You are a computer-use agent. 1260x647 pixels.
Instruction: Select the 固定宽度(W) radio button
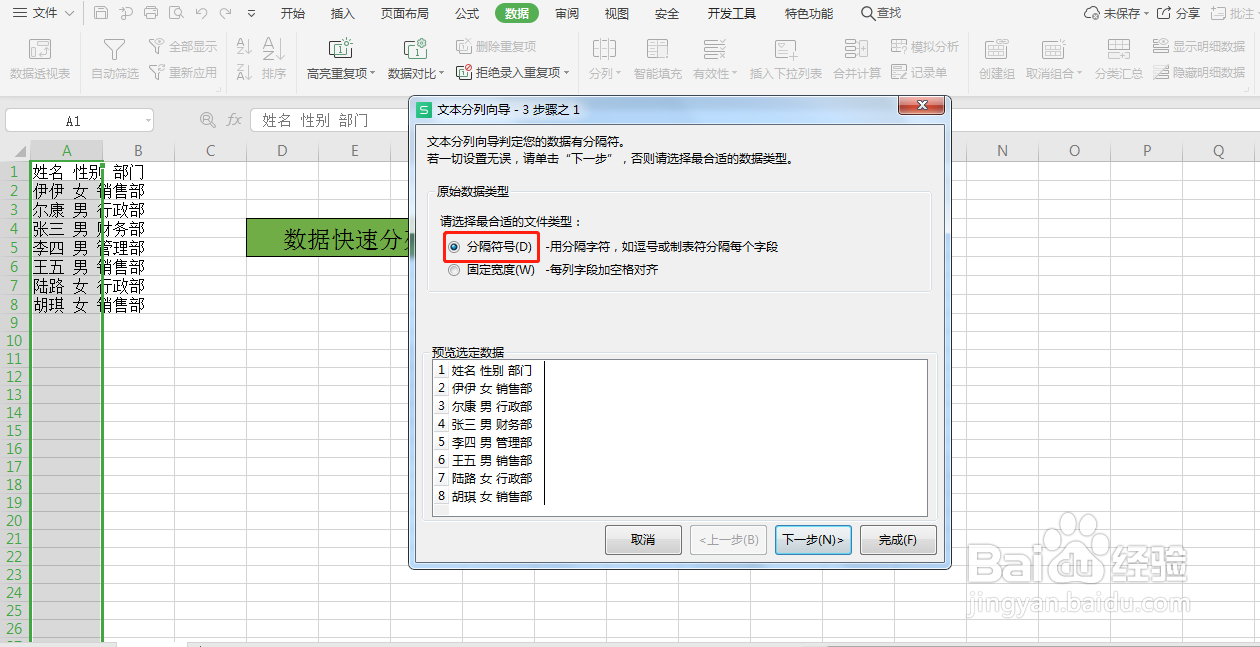(454, 270)
